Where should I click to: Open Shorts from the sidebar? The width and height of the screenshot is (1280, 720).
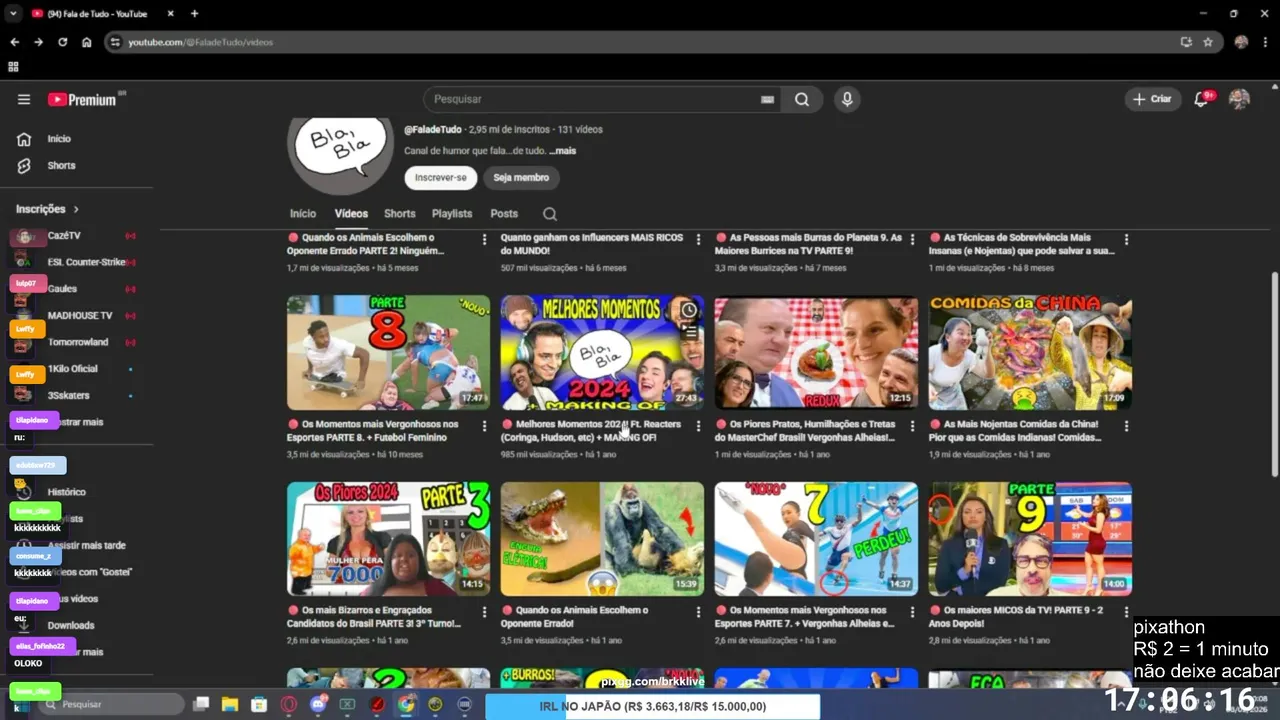coord(61,165)
